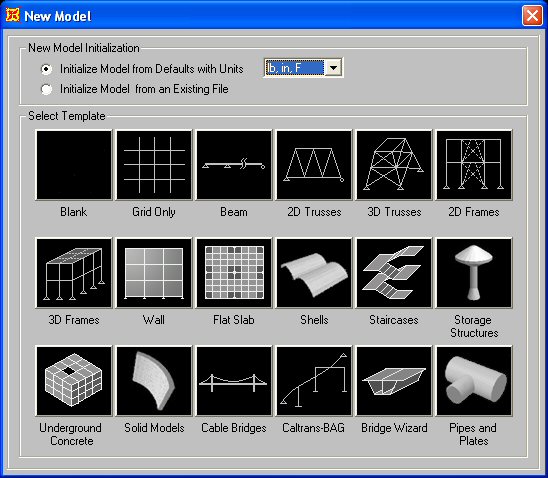This screenshot has height=478, width=548.
Task: Close the New Model dialog
Action: tap(532, 16)
